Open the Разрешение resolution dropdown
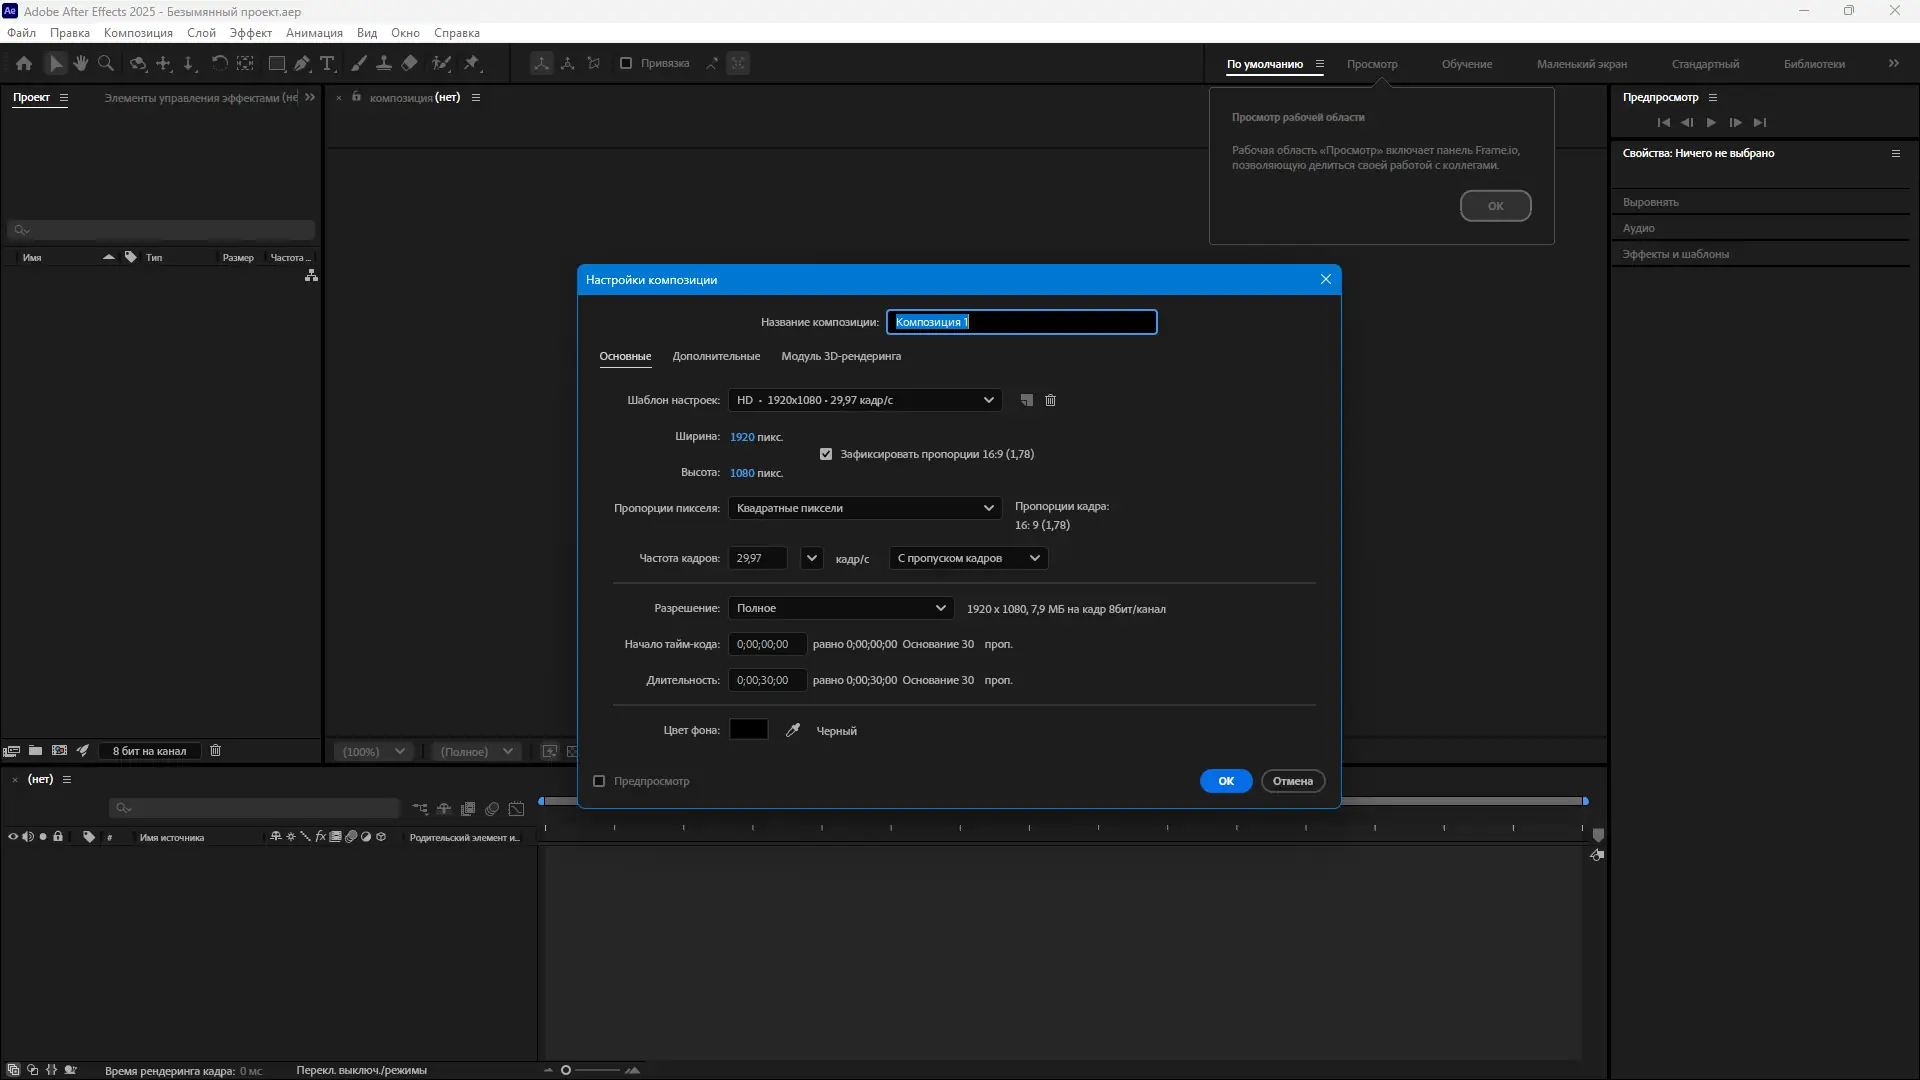The image size is (1920, 1080). pos(841,608)
